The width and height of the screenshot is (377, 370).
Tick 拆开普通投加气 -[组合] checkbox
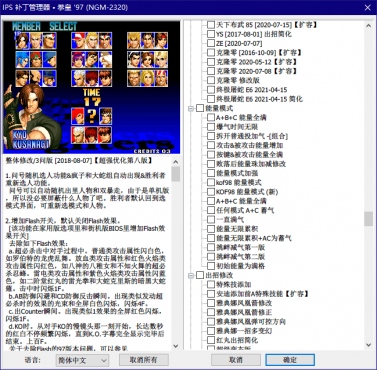[x=211, y=136]
